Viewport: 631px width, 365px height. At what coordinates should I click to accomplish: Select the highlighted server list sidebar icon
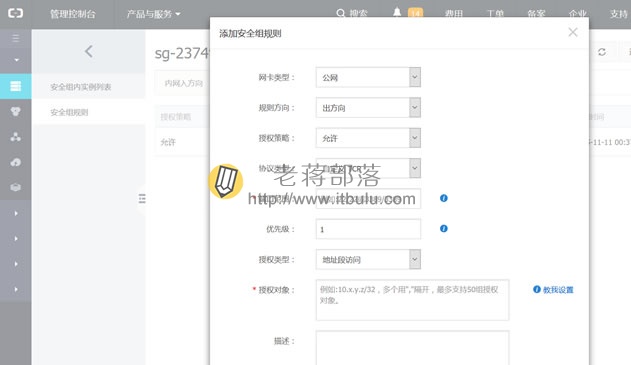tap(16, 86)
